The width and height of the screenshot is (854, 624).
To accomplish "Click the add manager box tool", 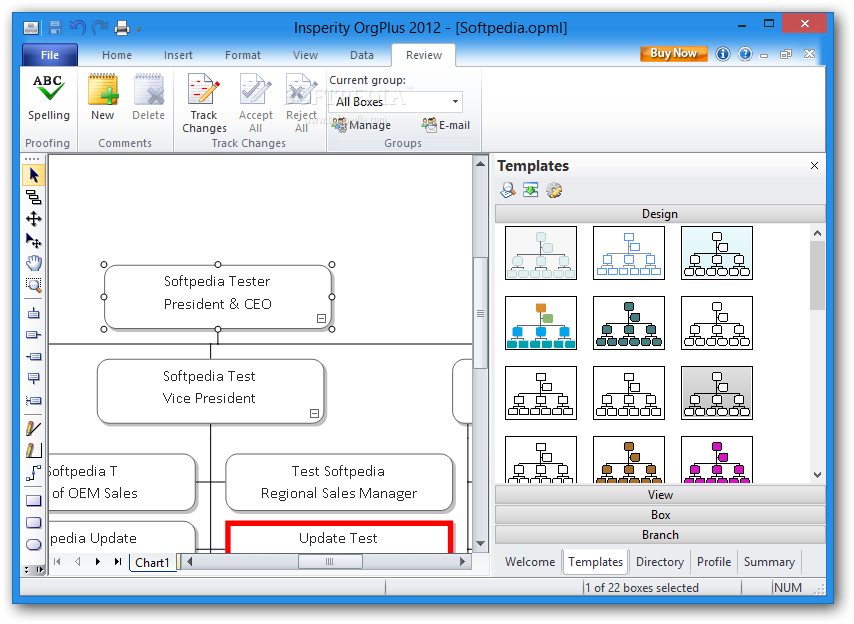I will [x=34, y=313].
